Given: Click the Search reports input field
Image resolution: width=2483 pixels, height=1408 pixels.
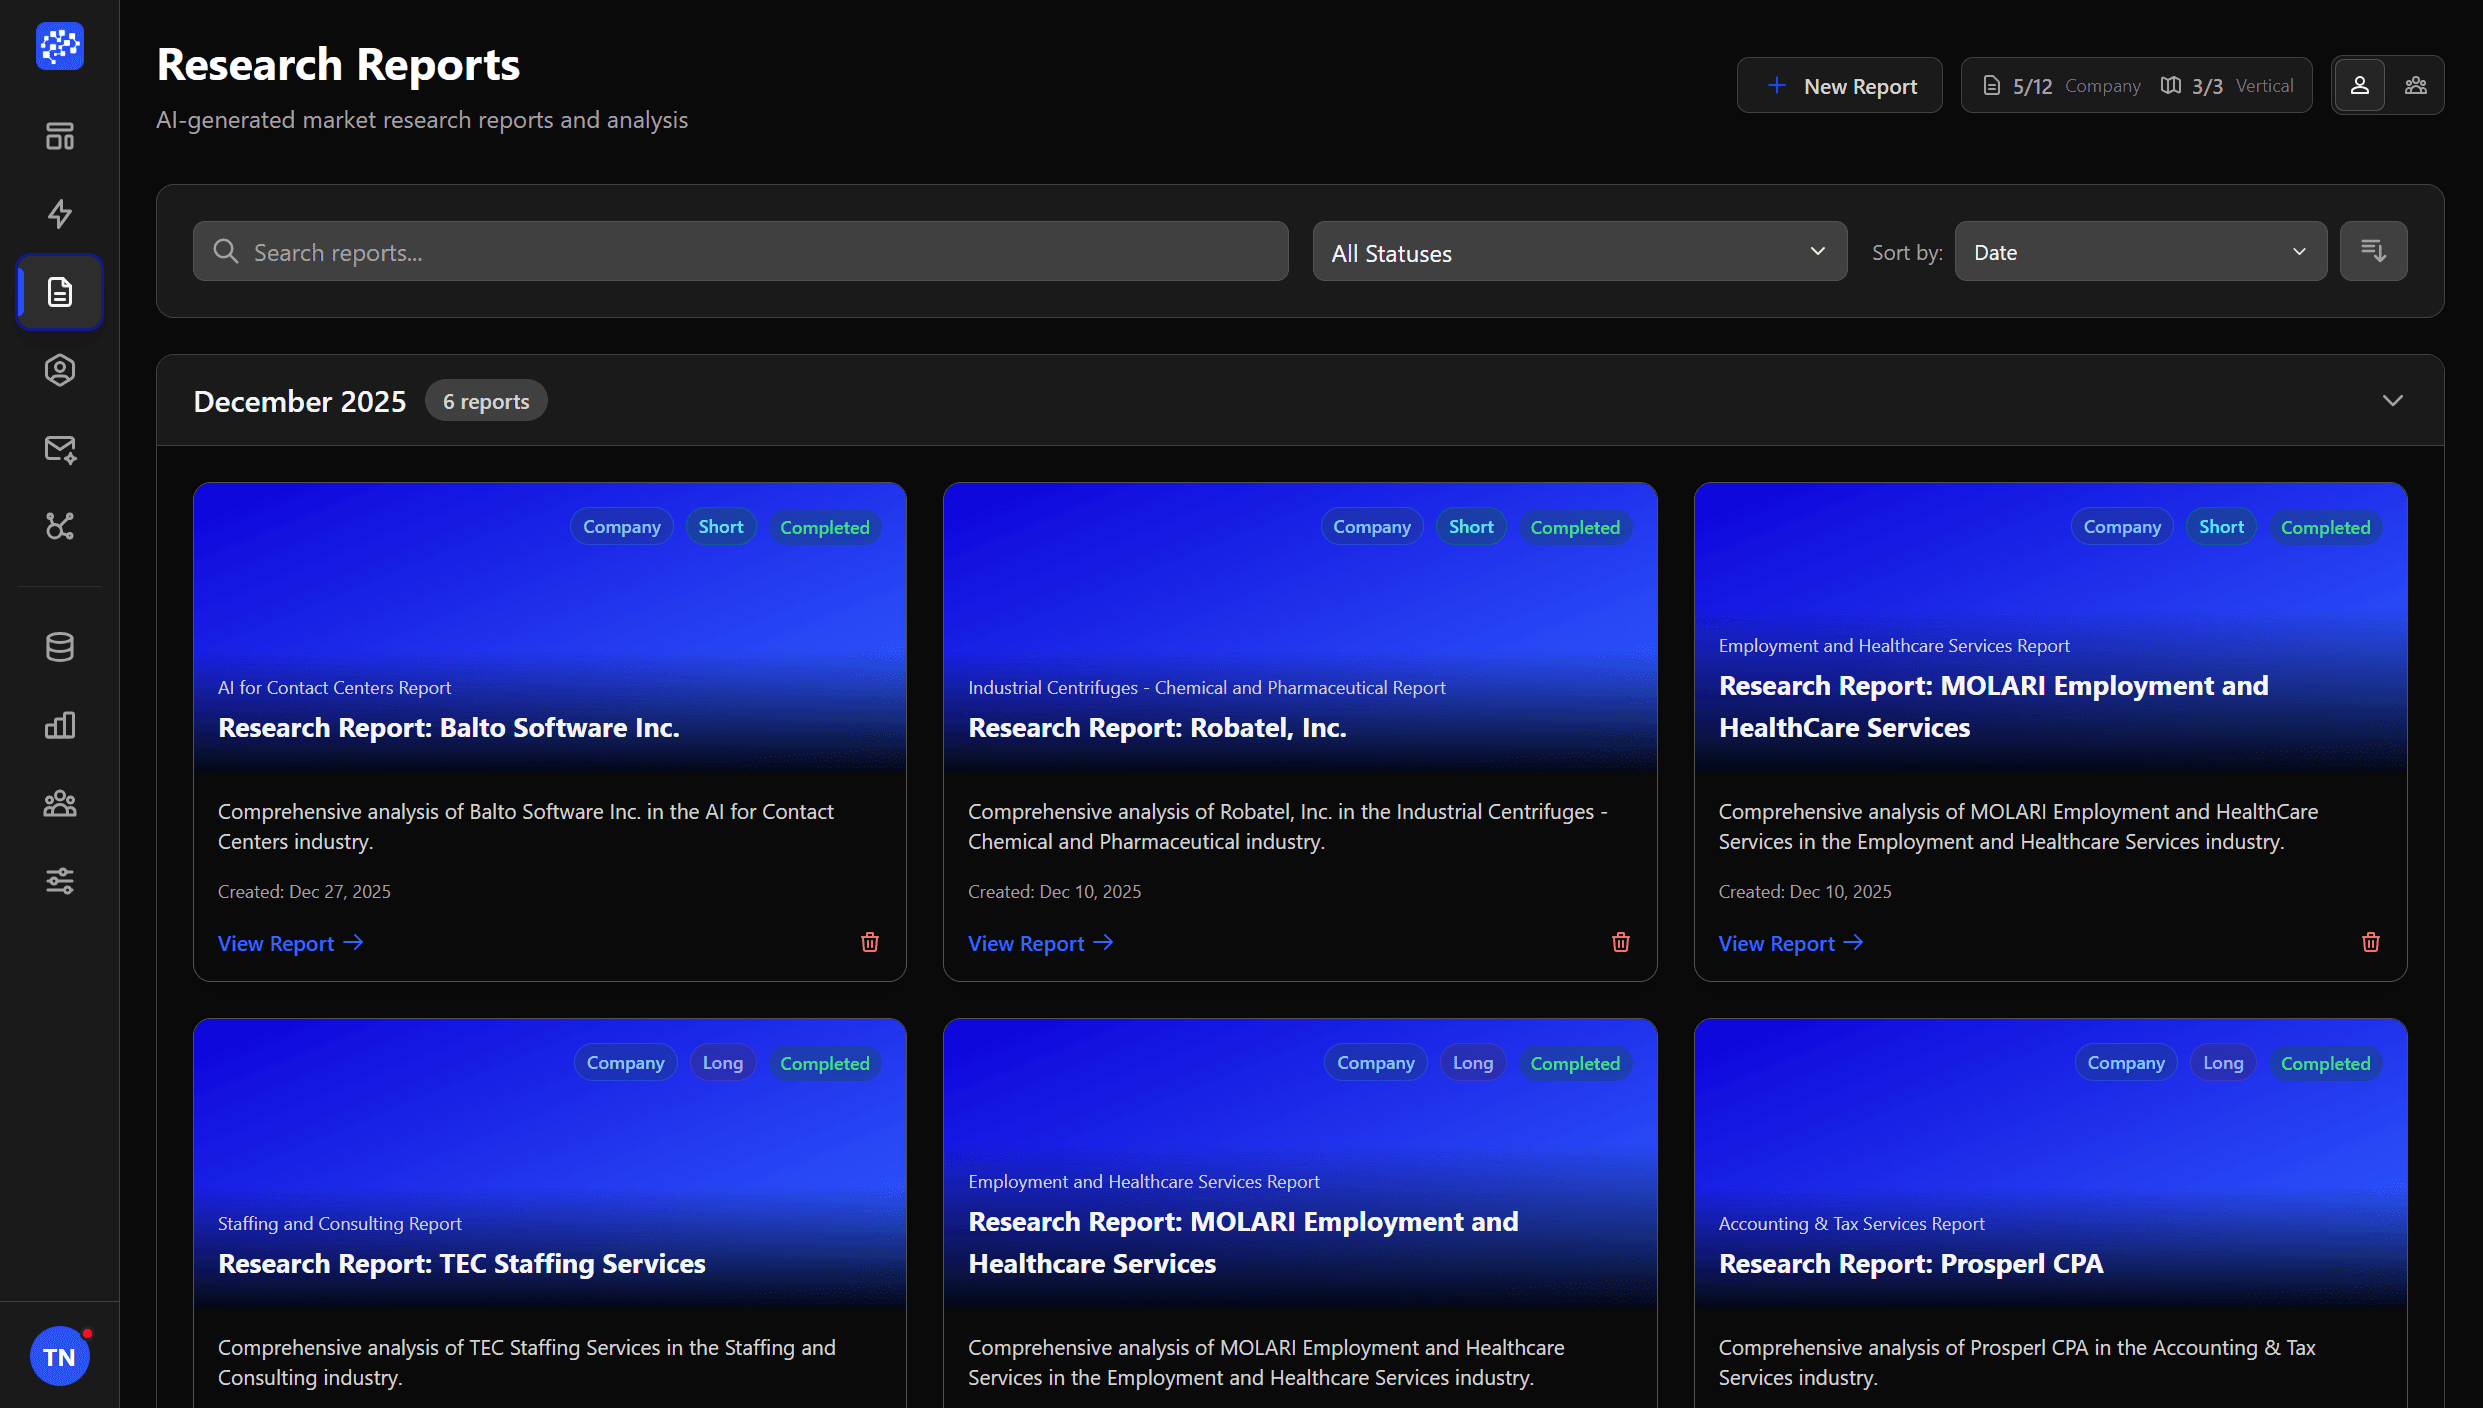Looking at the screenshot, I should pyautogui.click(x=741, y=252).
